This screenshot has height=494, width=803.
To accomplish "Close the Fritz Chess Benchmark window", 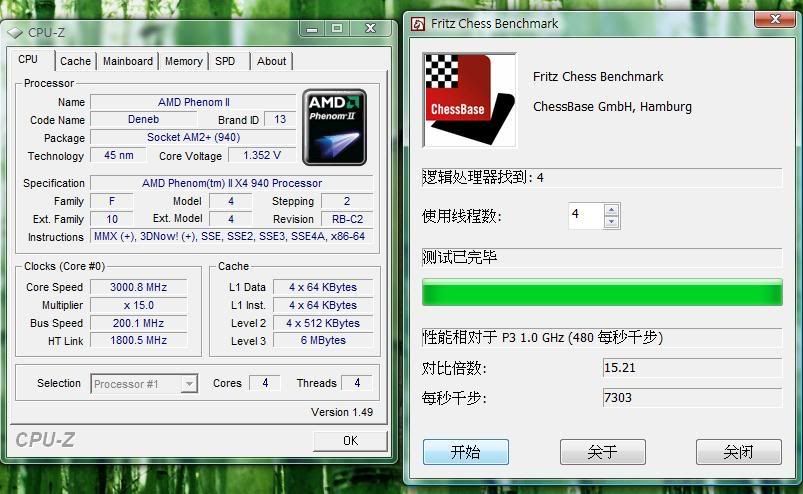I will point(775,19).
